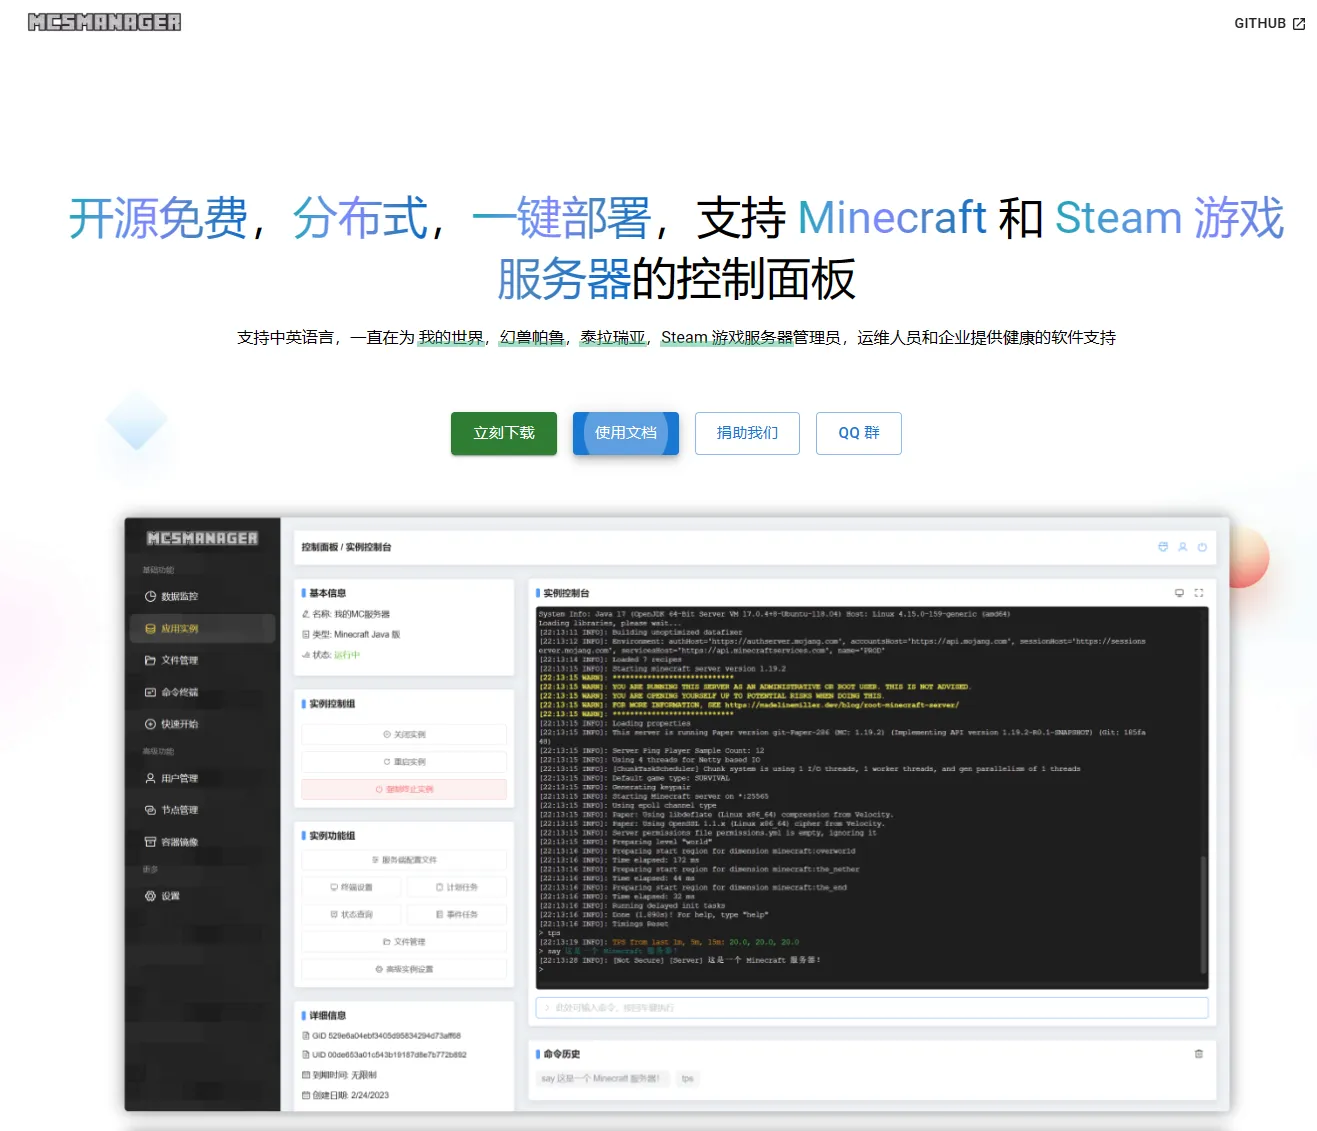
Task: Open 节点管理 in the sidebar
Action: [201, 810]
